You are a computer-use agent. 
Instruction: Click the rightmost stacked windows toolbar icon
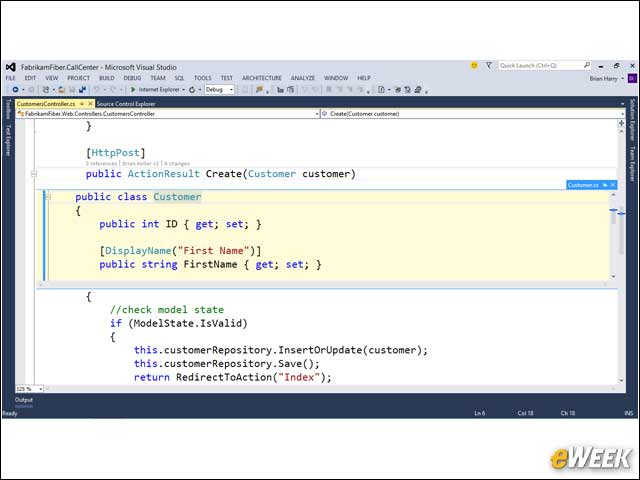[x=418, y=89]
